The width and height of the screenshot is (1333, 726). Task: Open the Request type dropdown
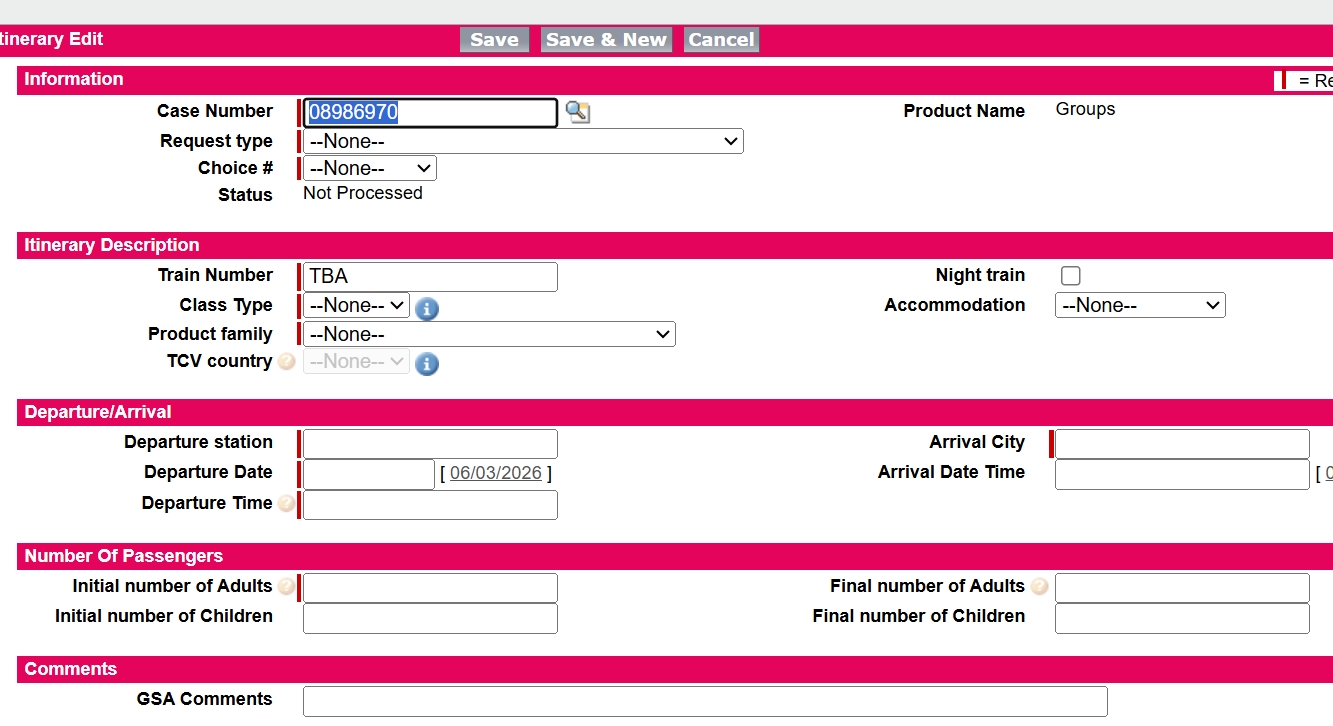(x=523, y=141)
